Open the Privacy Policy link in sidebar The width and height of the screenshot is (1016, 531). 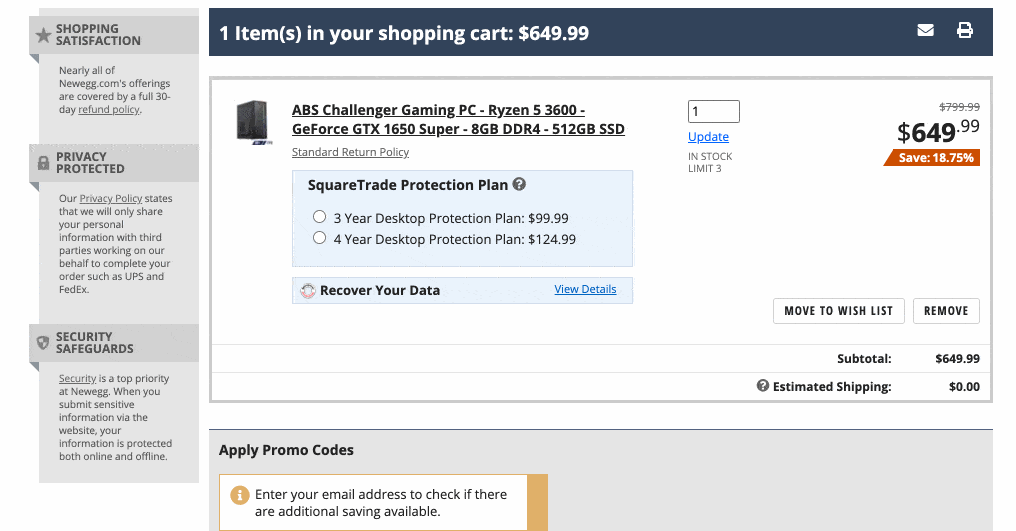110,198
